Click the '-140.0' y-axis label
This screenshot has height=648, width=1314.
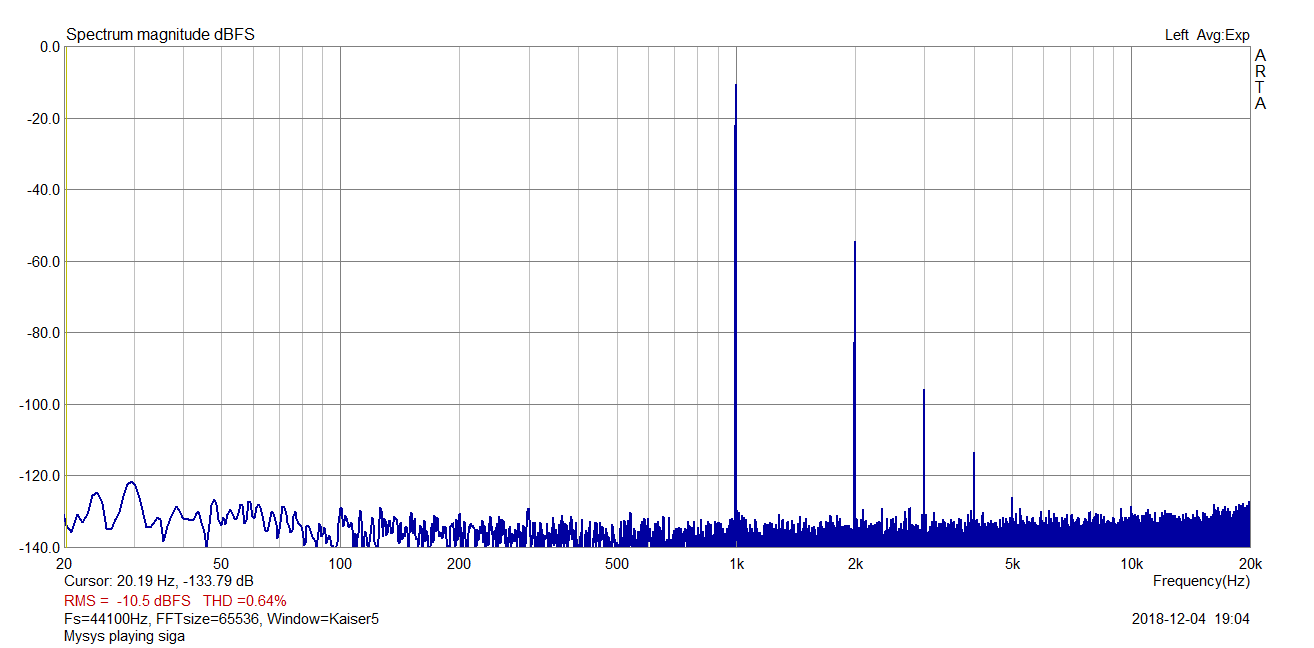click(42, 547)
